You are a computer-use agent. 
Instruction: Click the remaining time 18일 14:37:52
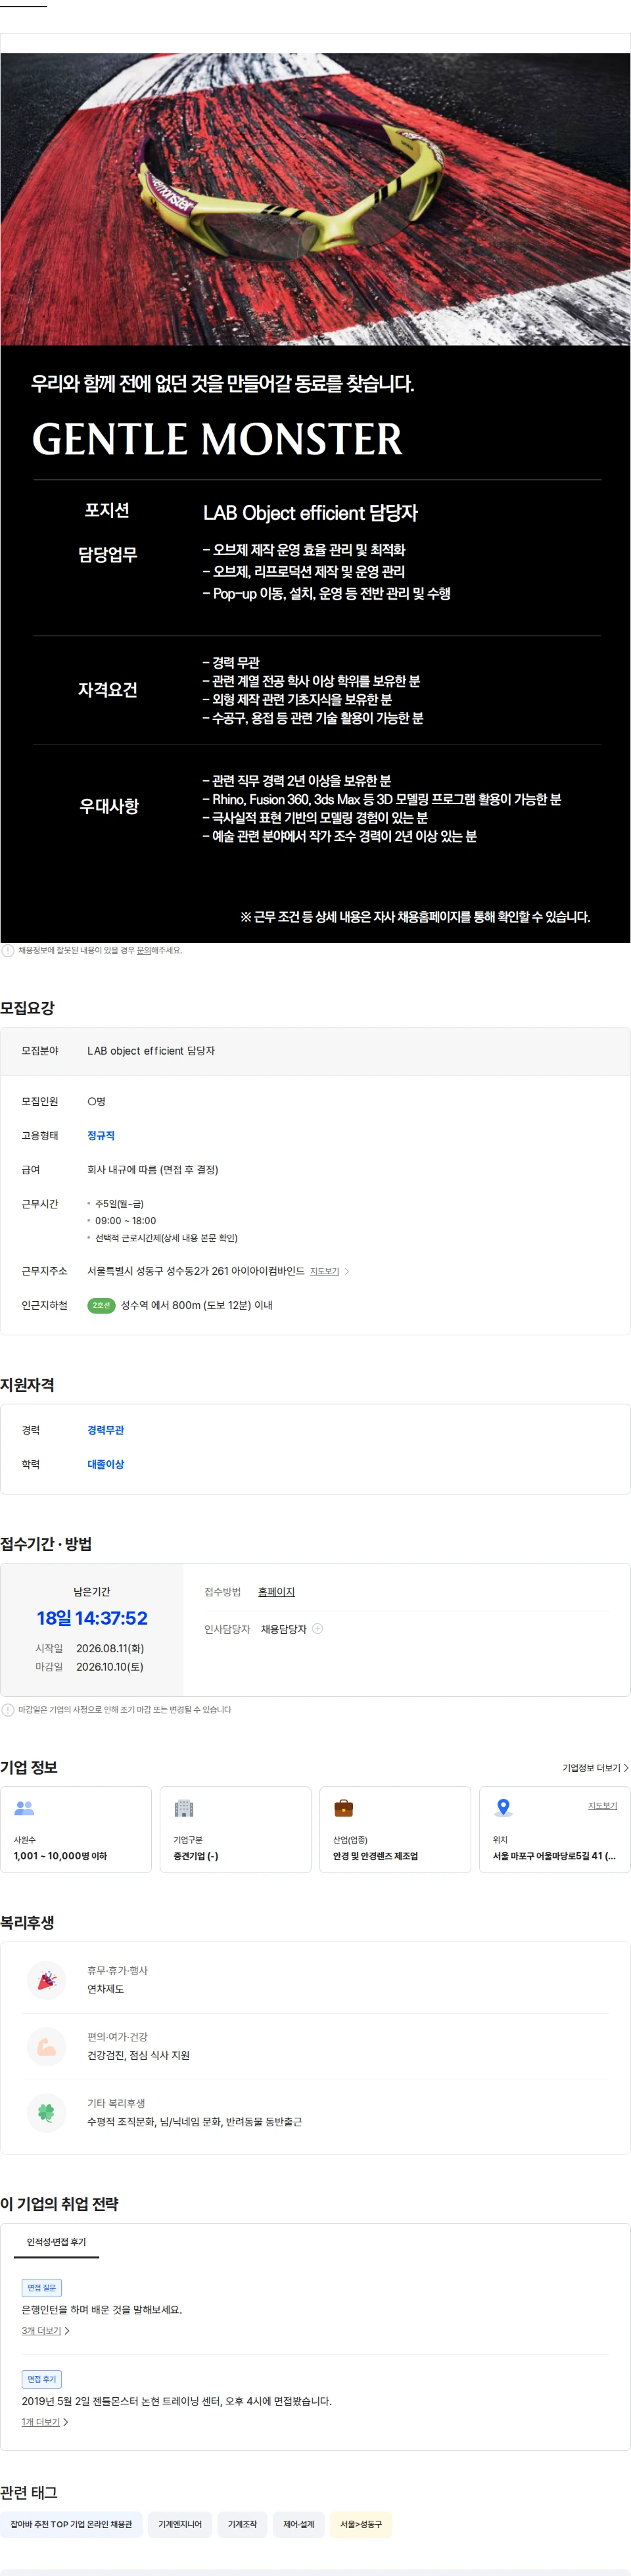[x=92, y=1618]
